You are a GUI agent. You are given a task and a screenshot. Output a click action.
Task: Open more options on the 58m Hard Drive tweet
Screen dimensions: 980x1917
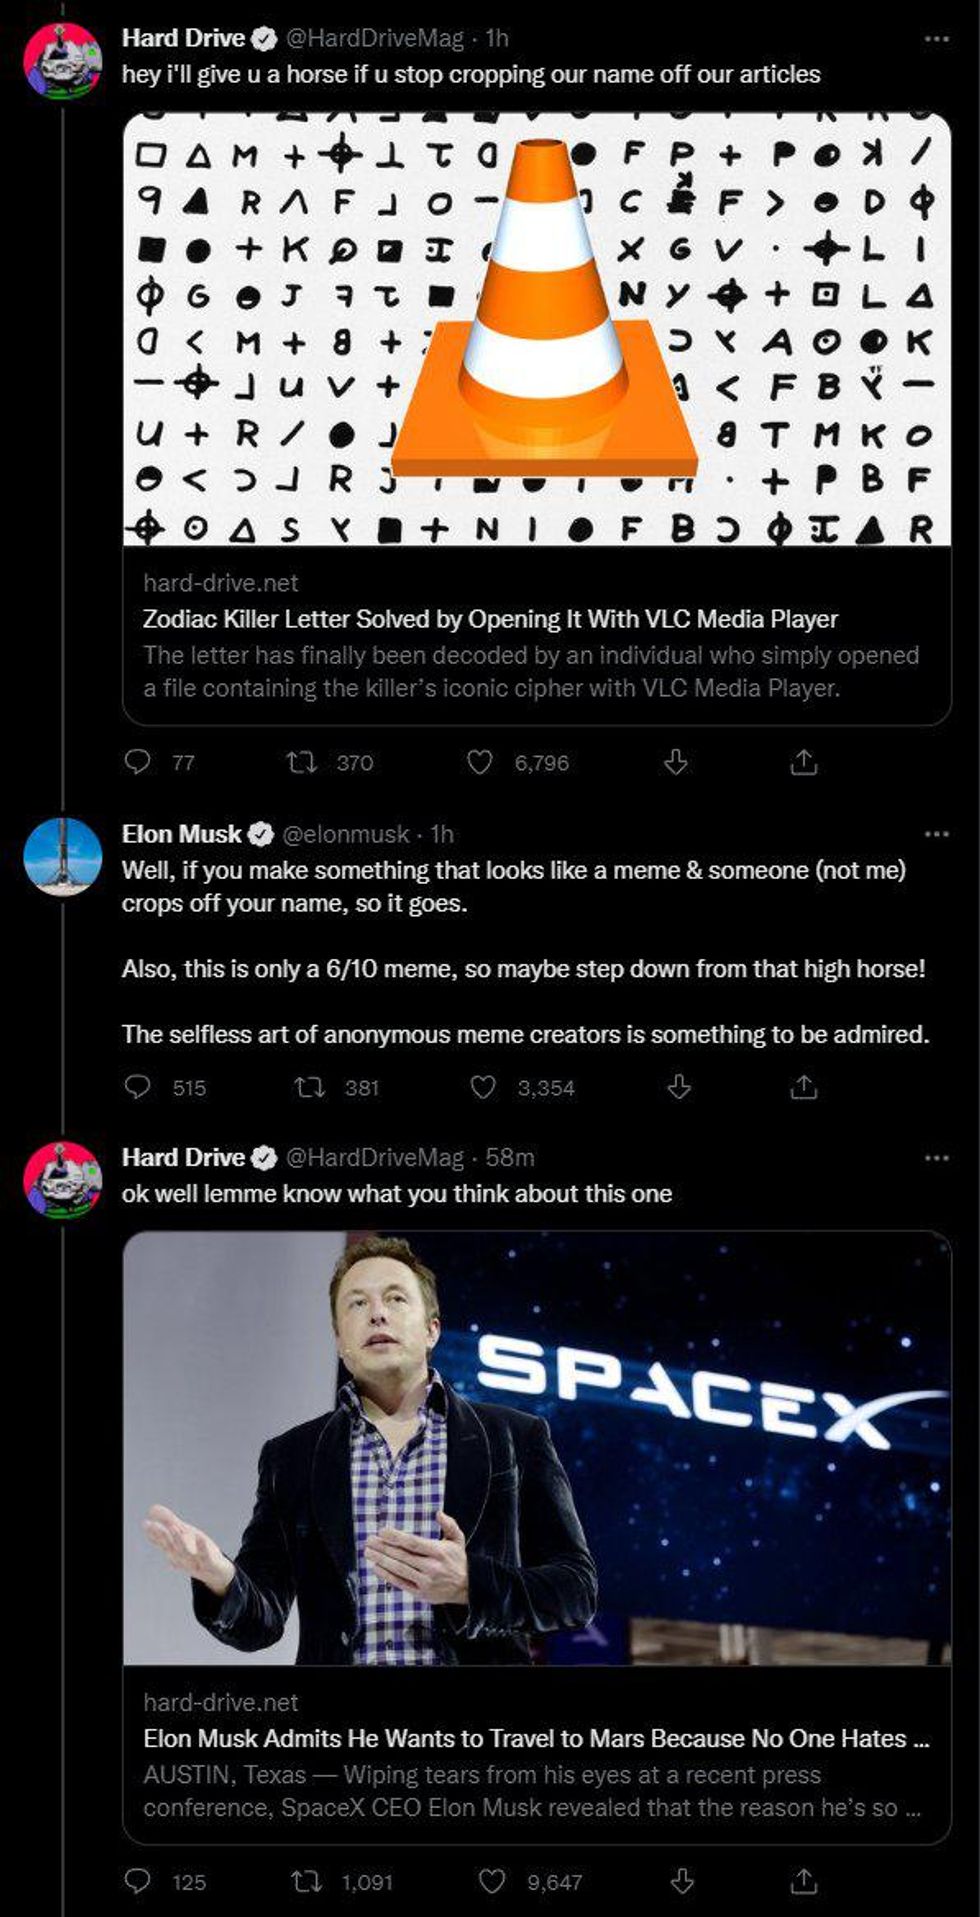point(936,1158)
